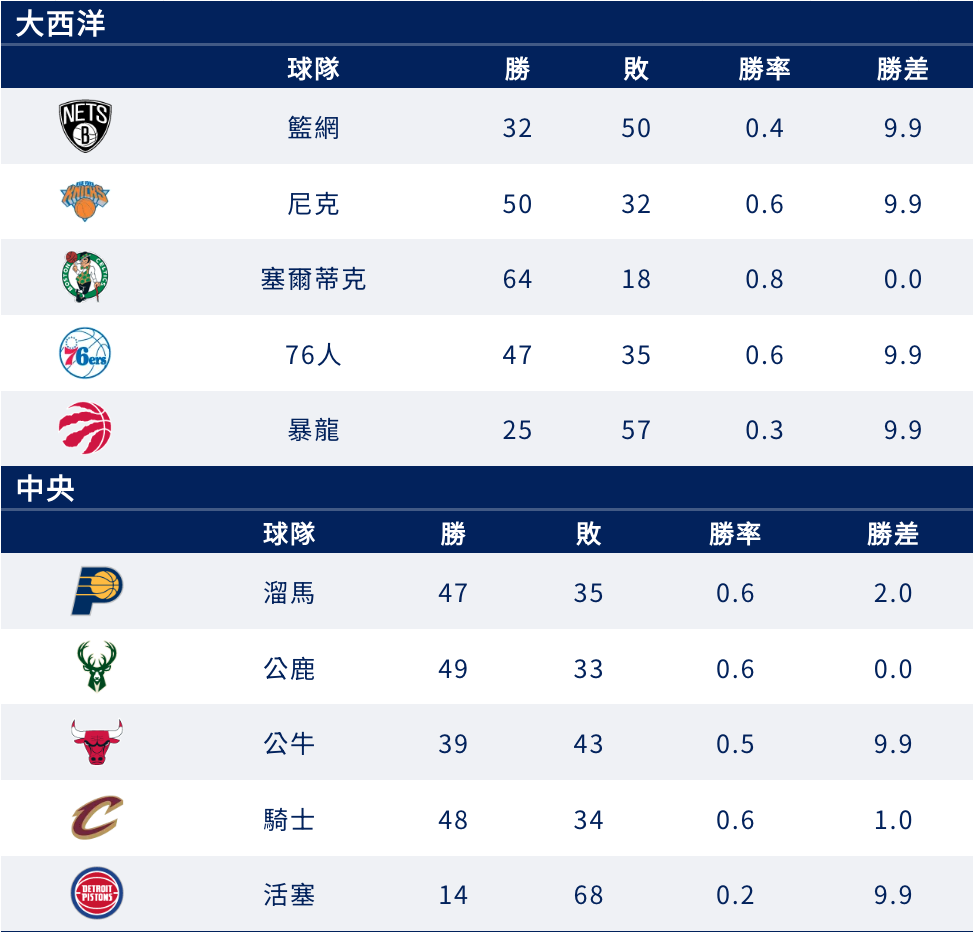
Task: Click the Detroit Pistons logo
Action: pos(97,893)
